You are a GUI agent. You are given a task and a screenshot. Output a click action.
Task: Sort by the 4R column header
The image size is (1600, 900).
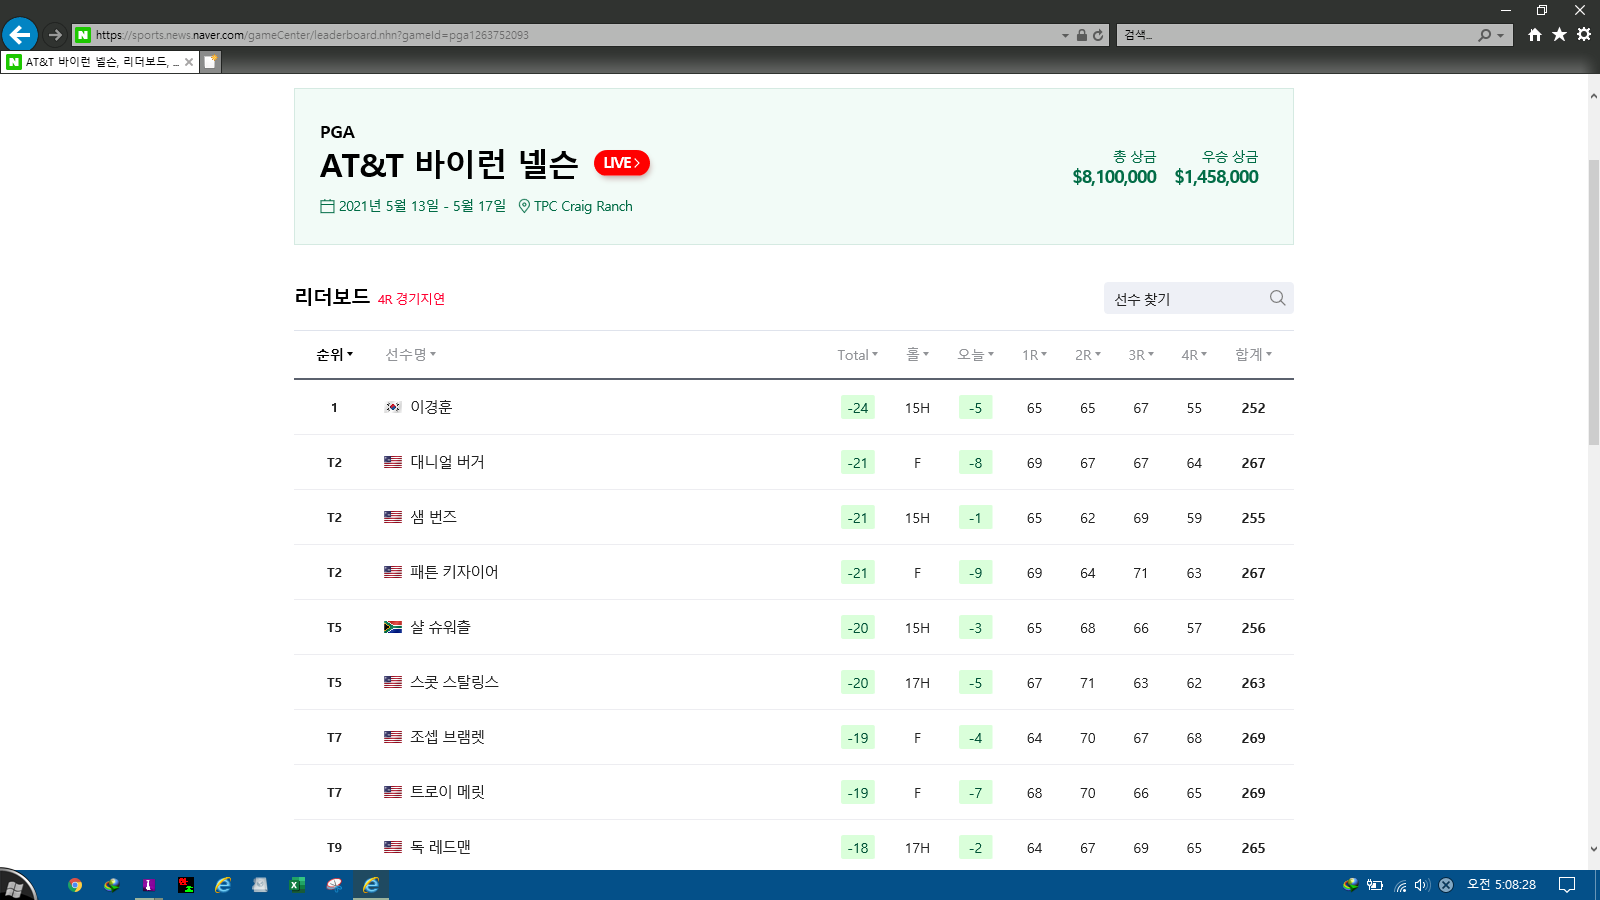click(1194, 355)
